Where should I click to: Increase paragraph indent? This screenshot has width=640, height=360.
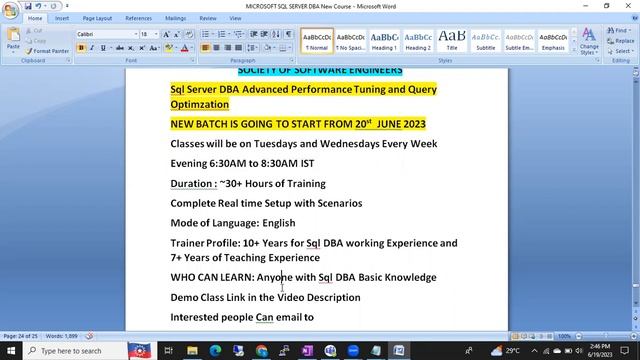coord(264,34)
